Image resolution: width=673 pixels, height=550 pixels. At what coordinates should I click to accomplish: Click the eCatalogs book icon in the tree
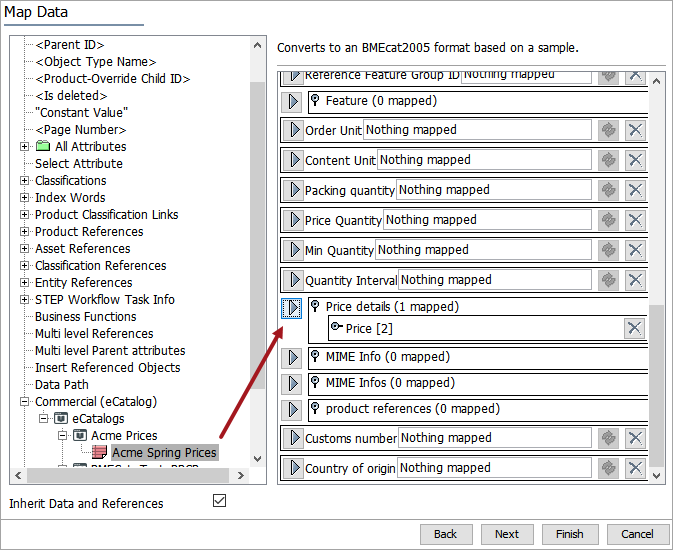coord(61,418)
